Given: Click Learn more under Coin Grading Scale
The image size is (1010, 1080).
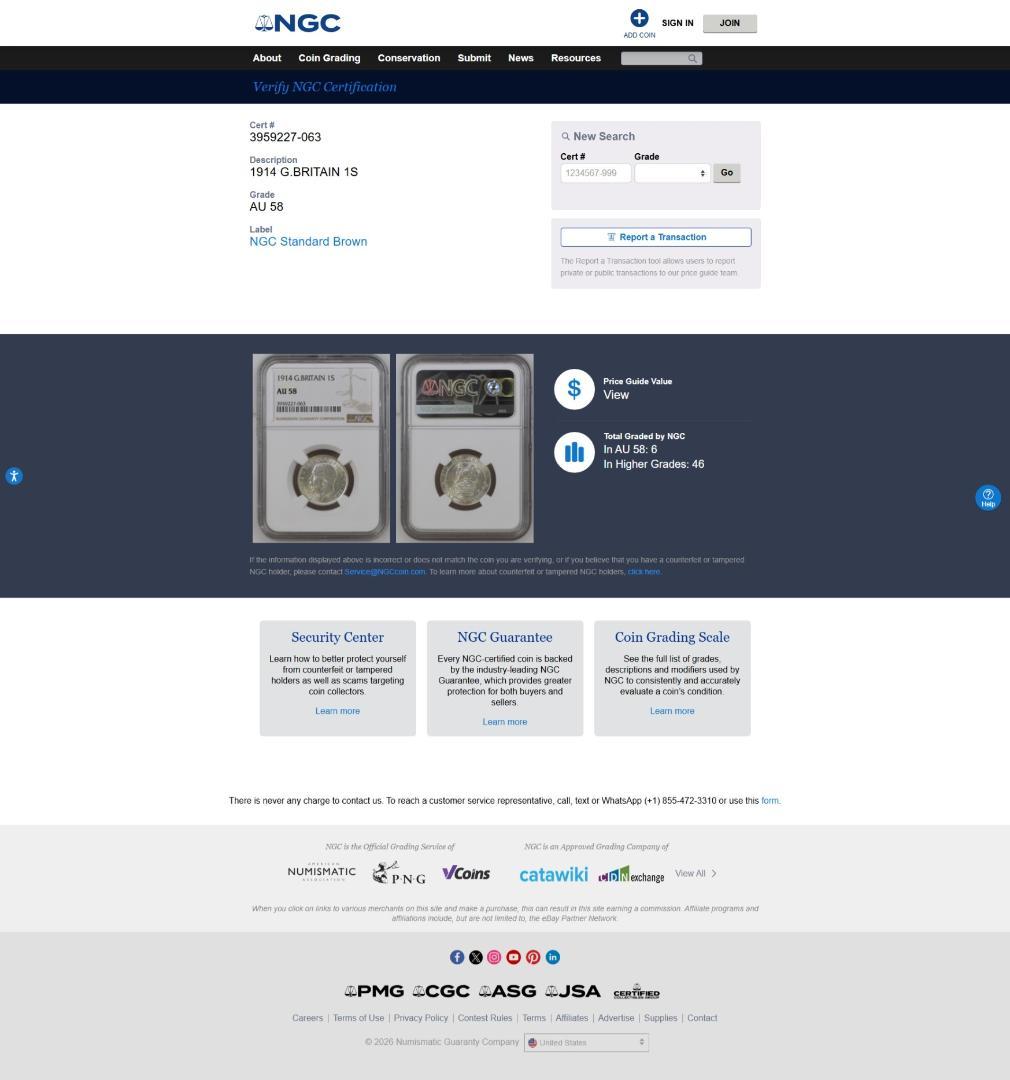Looking at the screenshot, I should click(x=672, y=711).
